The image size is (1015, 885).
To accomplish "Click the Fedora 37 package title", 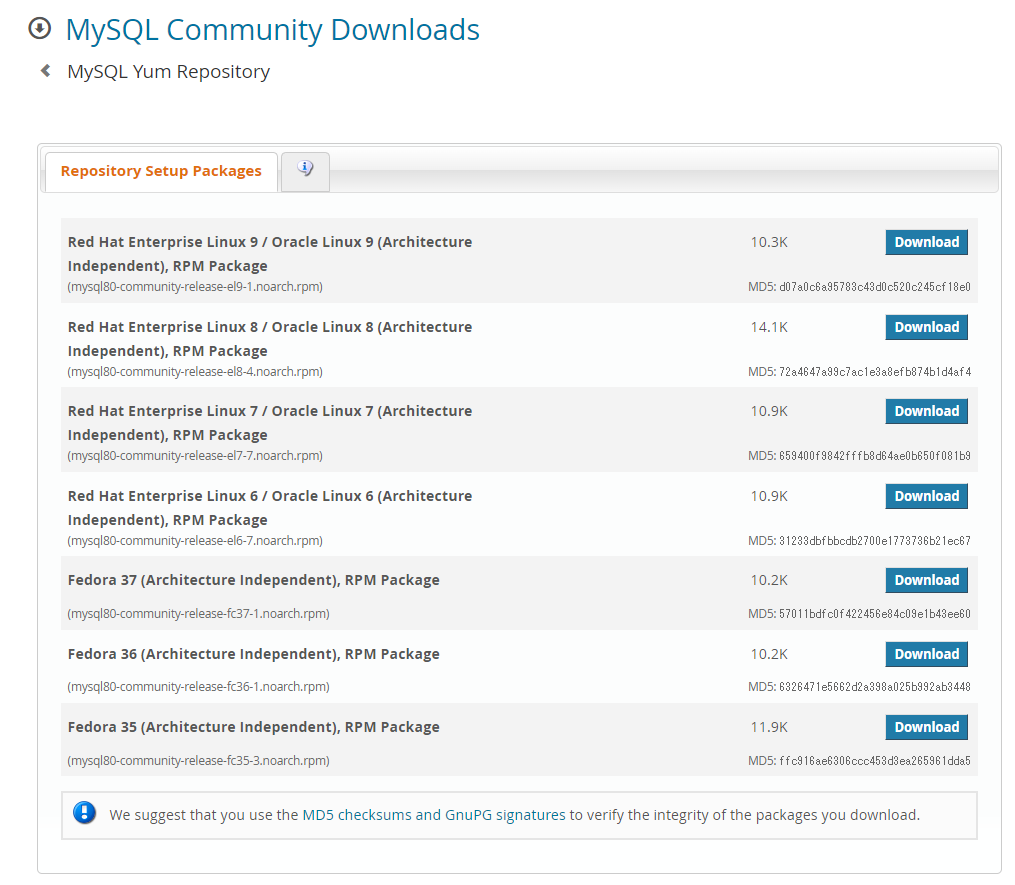I will click(x=254, y=580).
